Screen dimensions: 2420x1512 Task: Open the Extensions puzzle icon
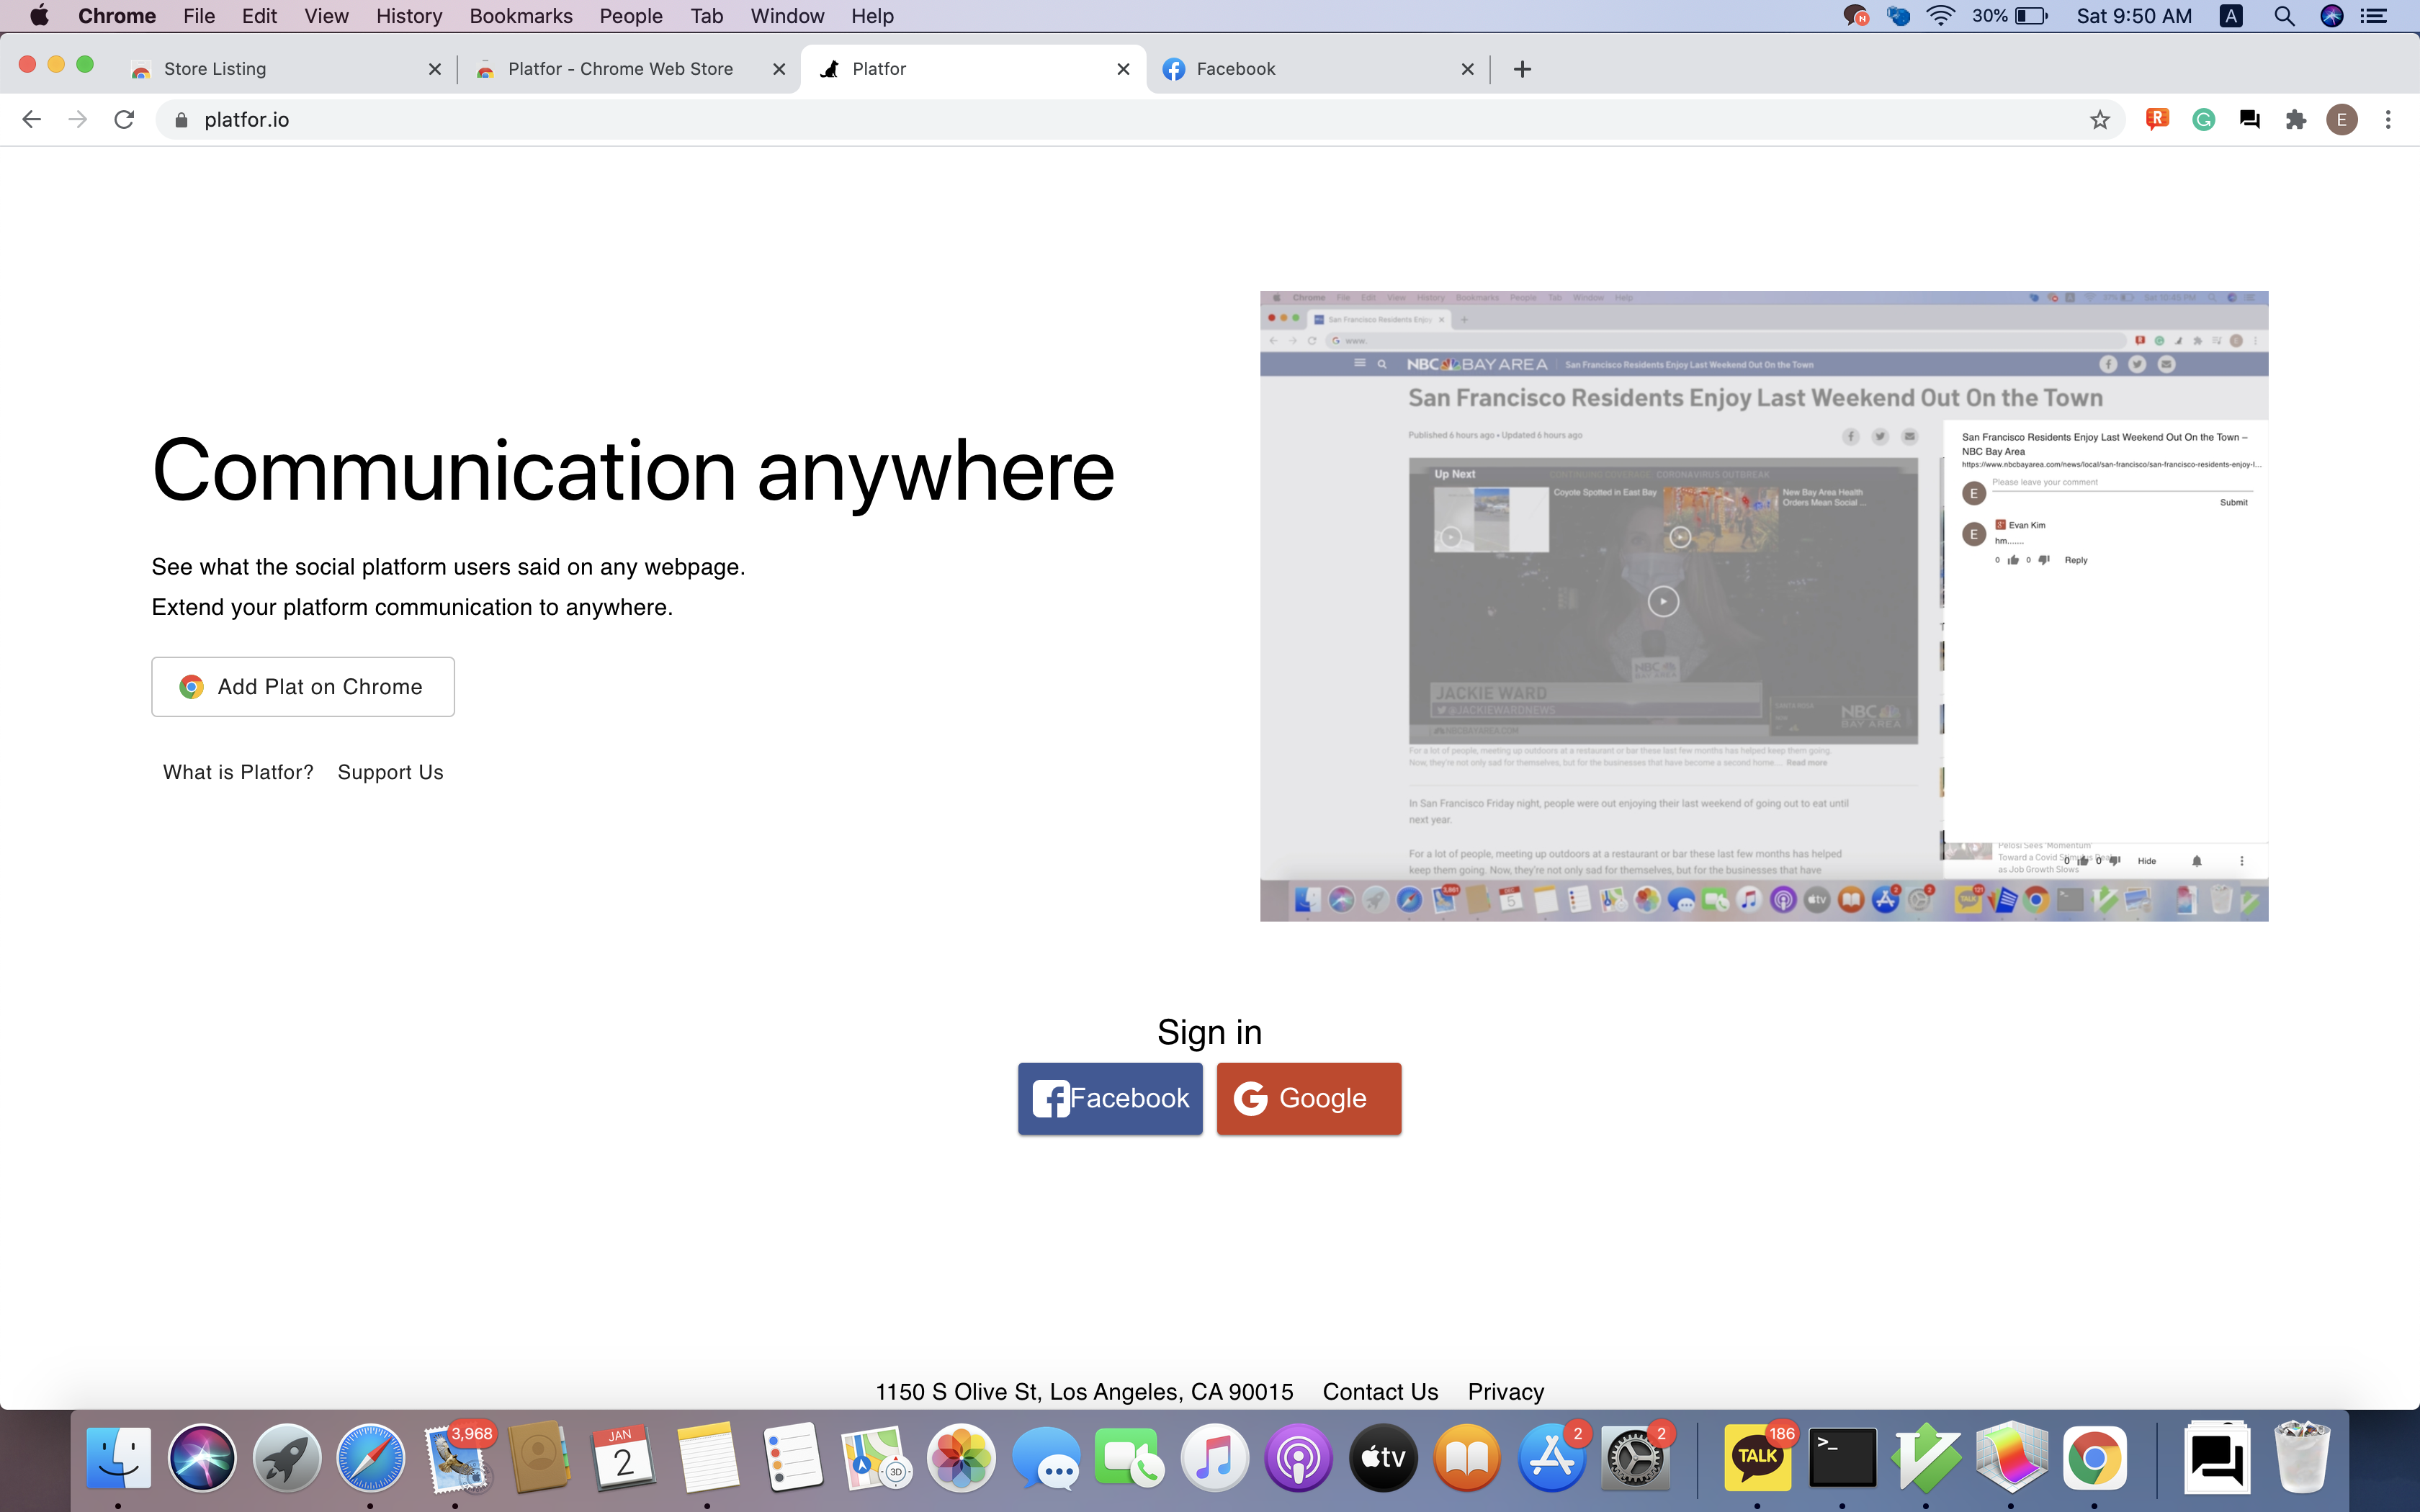[x=2296, y=120]
